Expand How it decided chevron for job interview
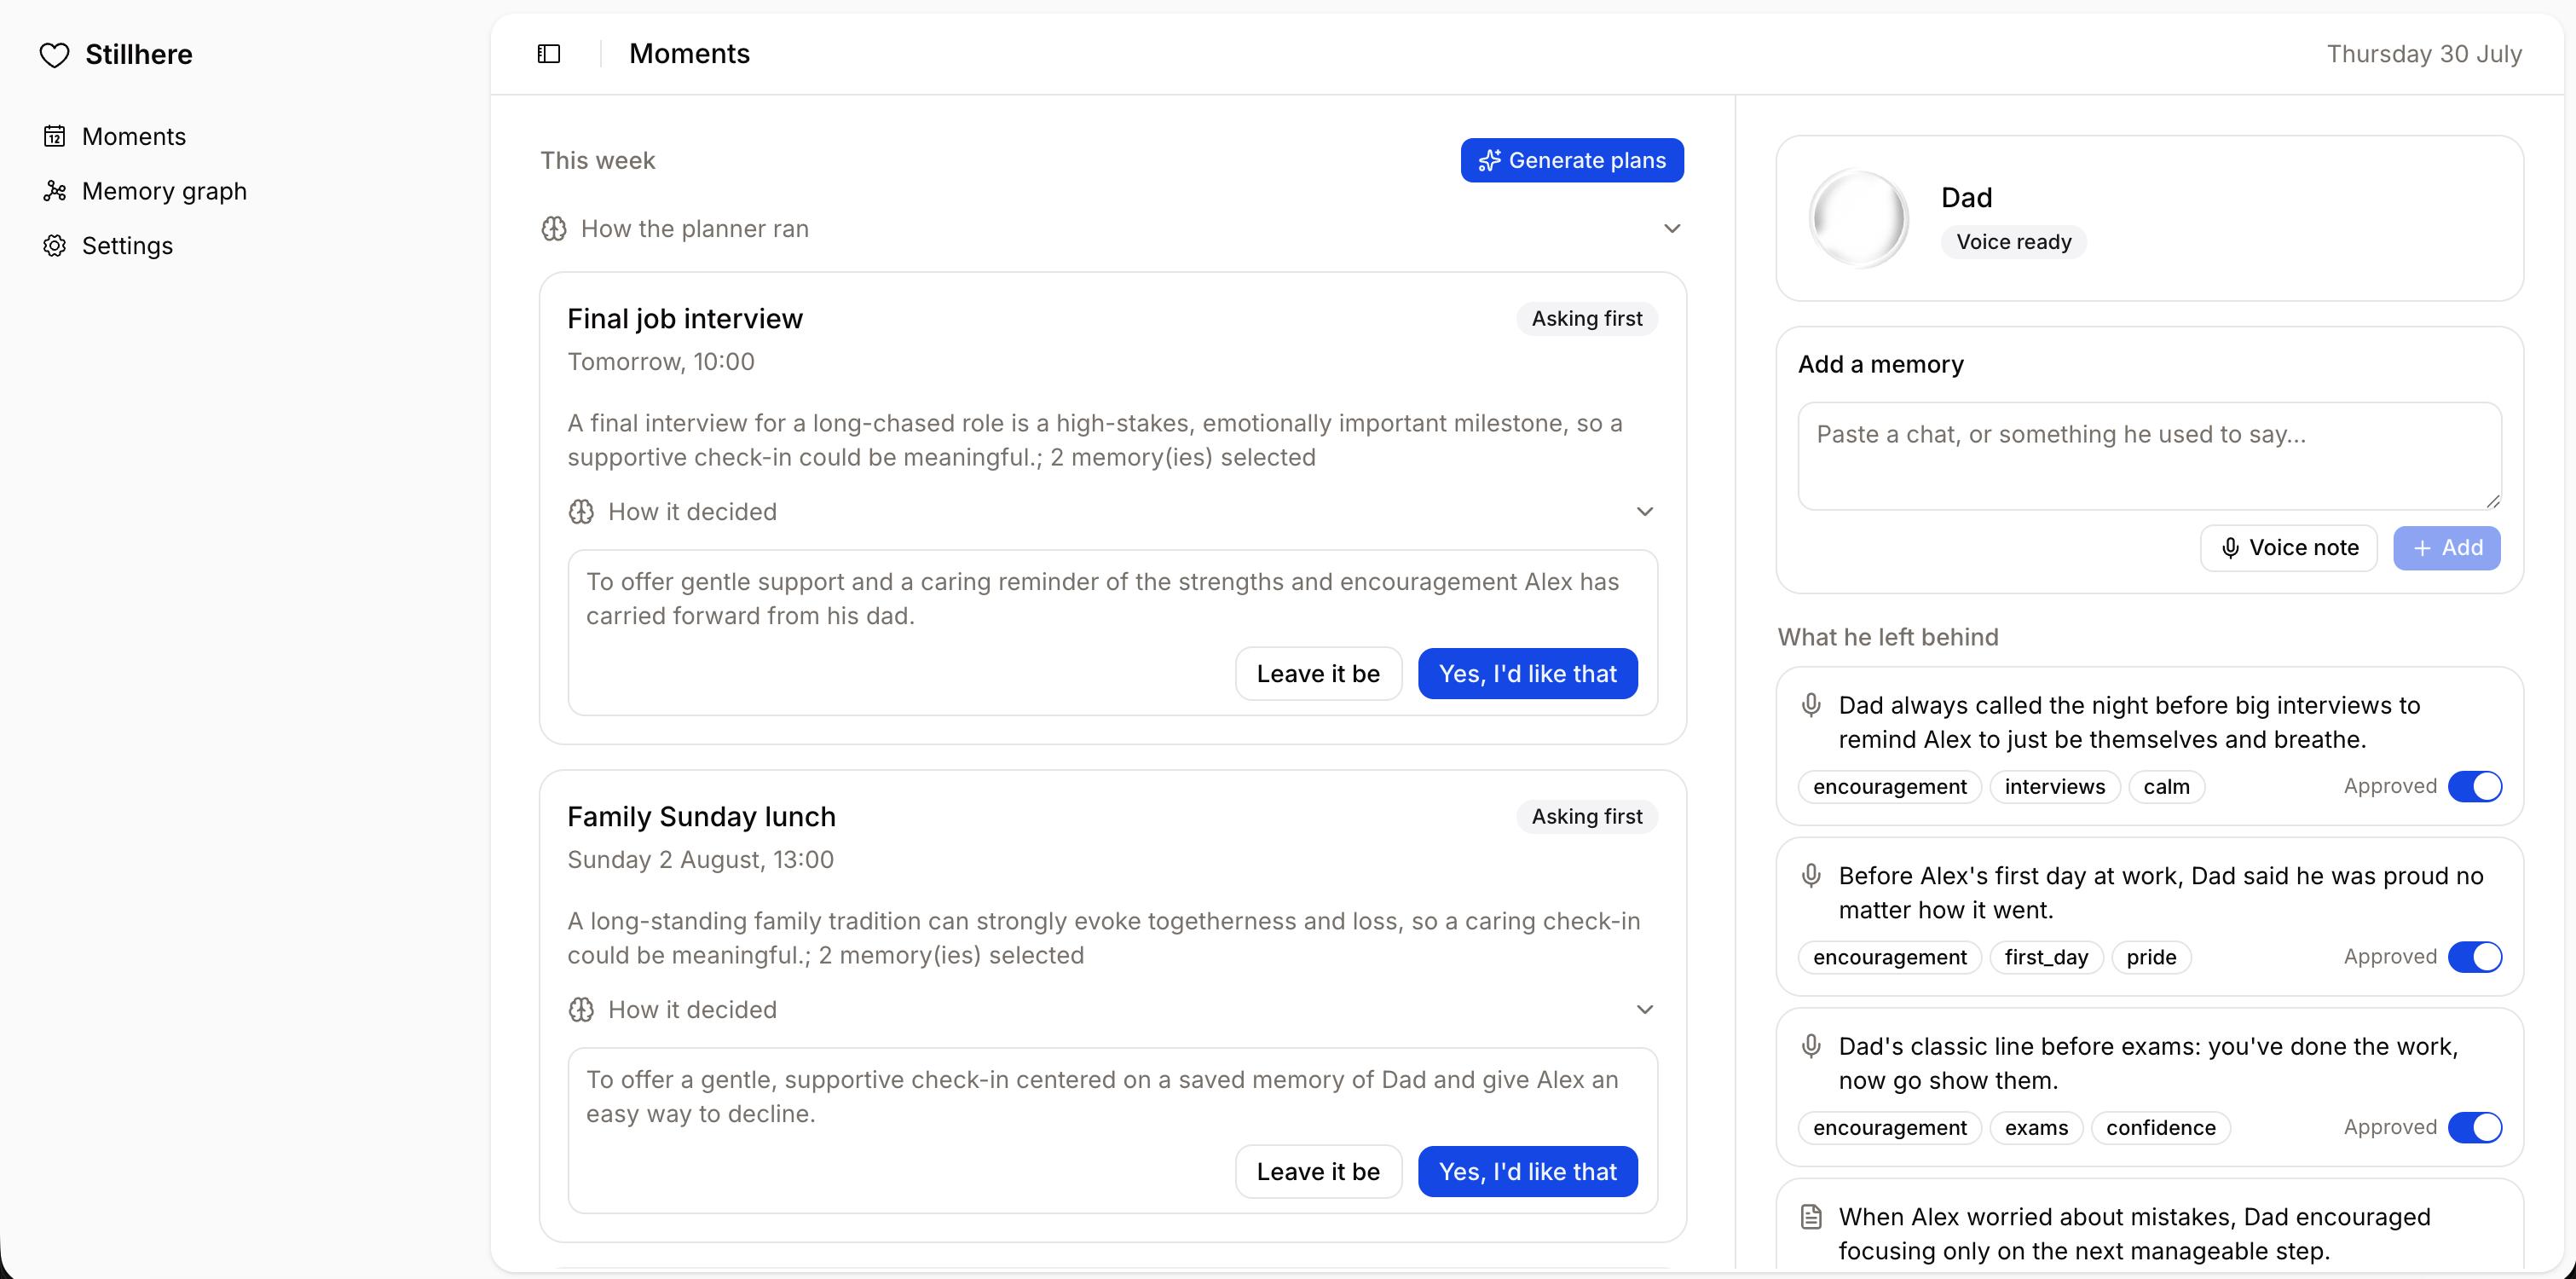Viewport: 2576px width, 1279px height. (1645, 512)
